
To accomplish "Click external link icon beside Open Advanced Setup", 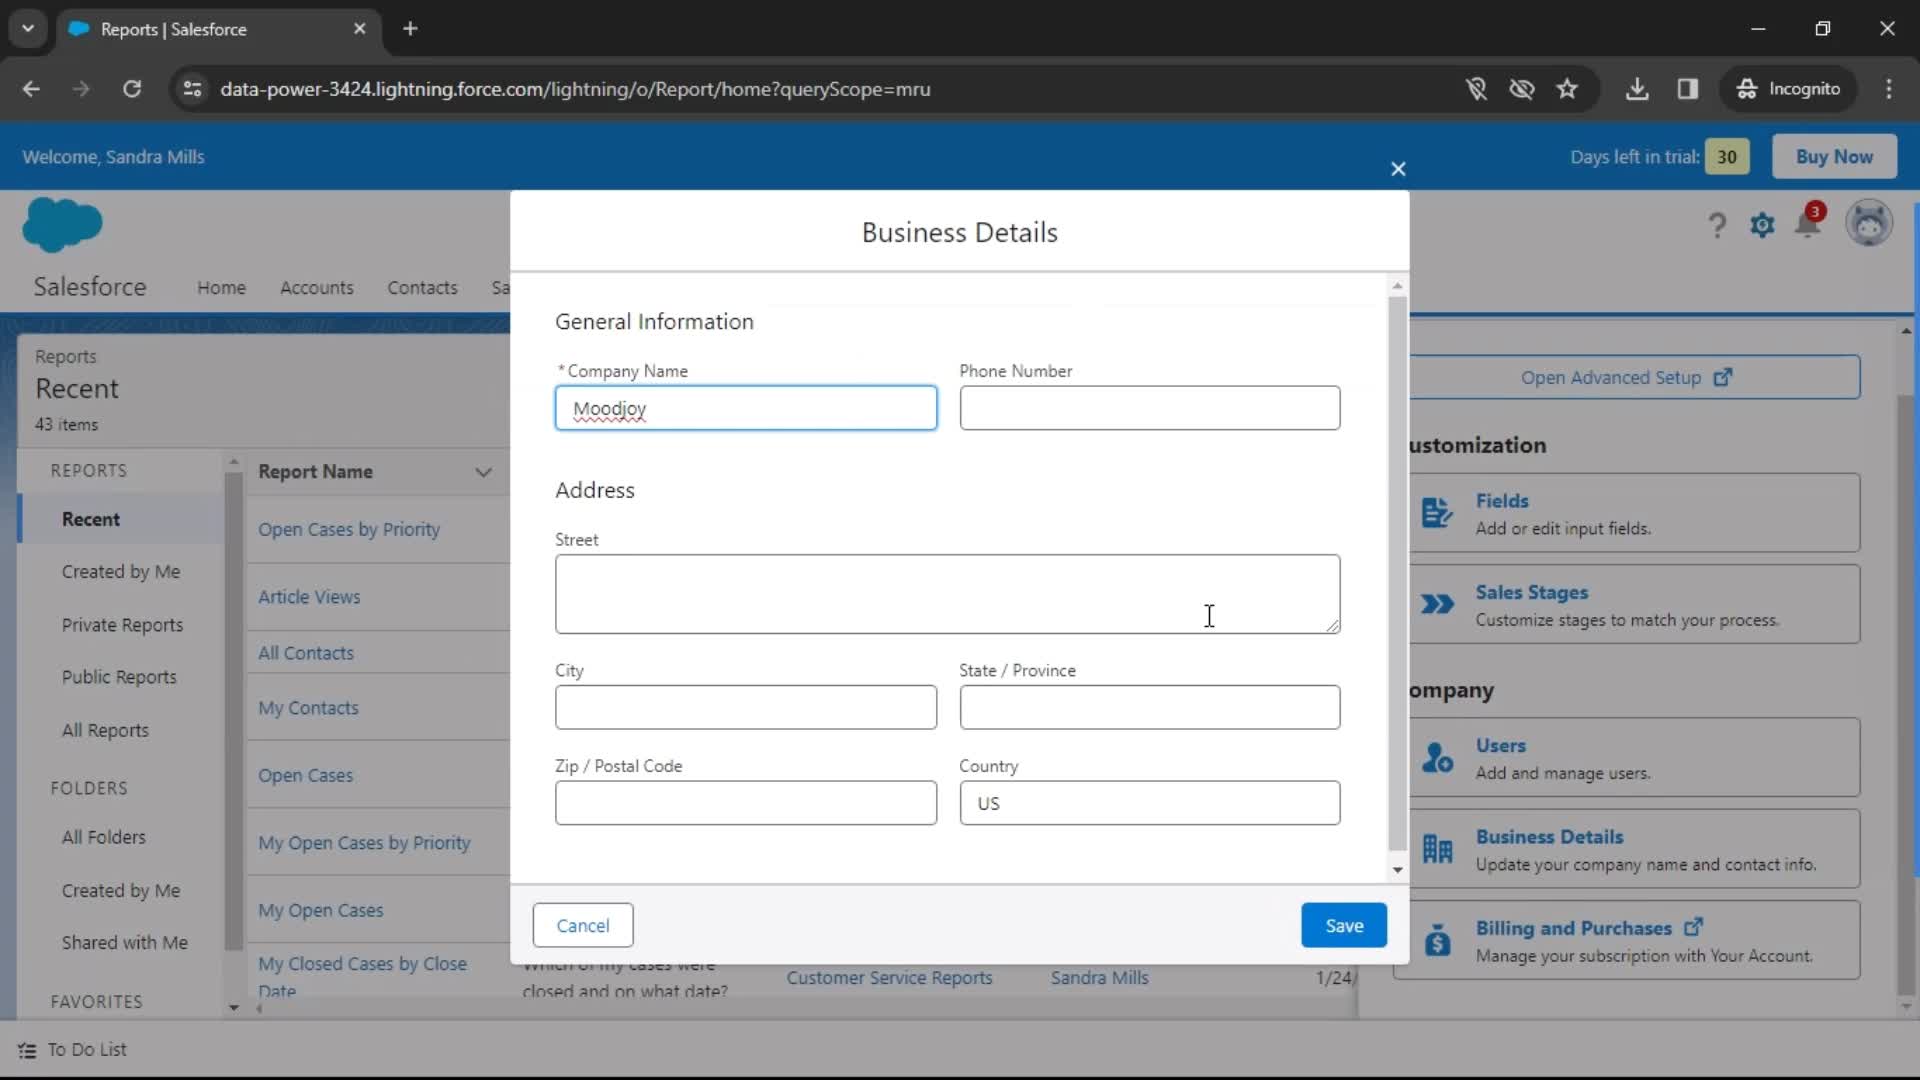I will click(1723, 378).
